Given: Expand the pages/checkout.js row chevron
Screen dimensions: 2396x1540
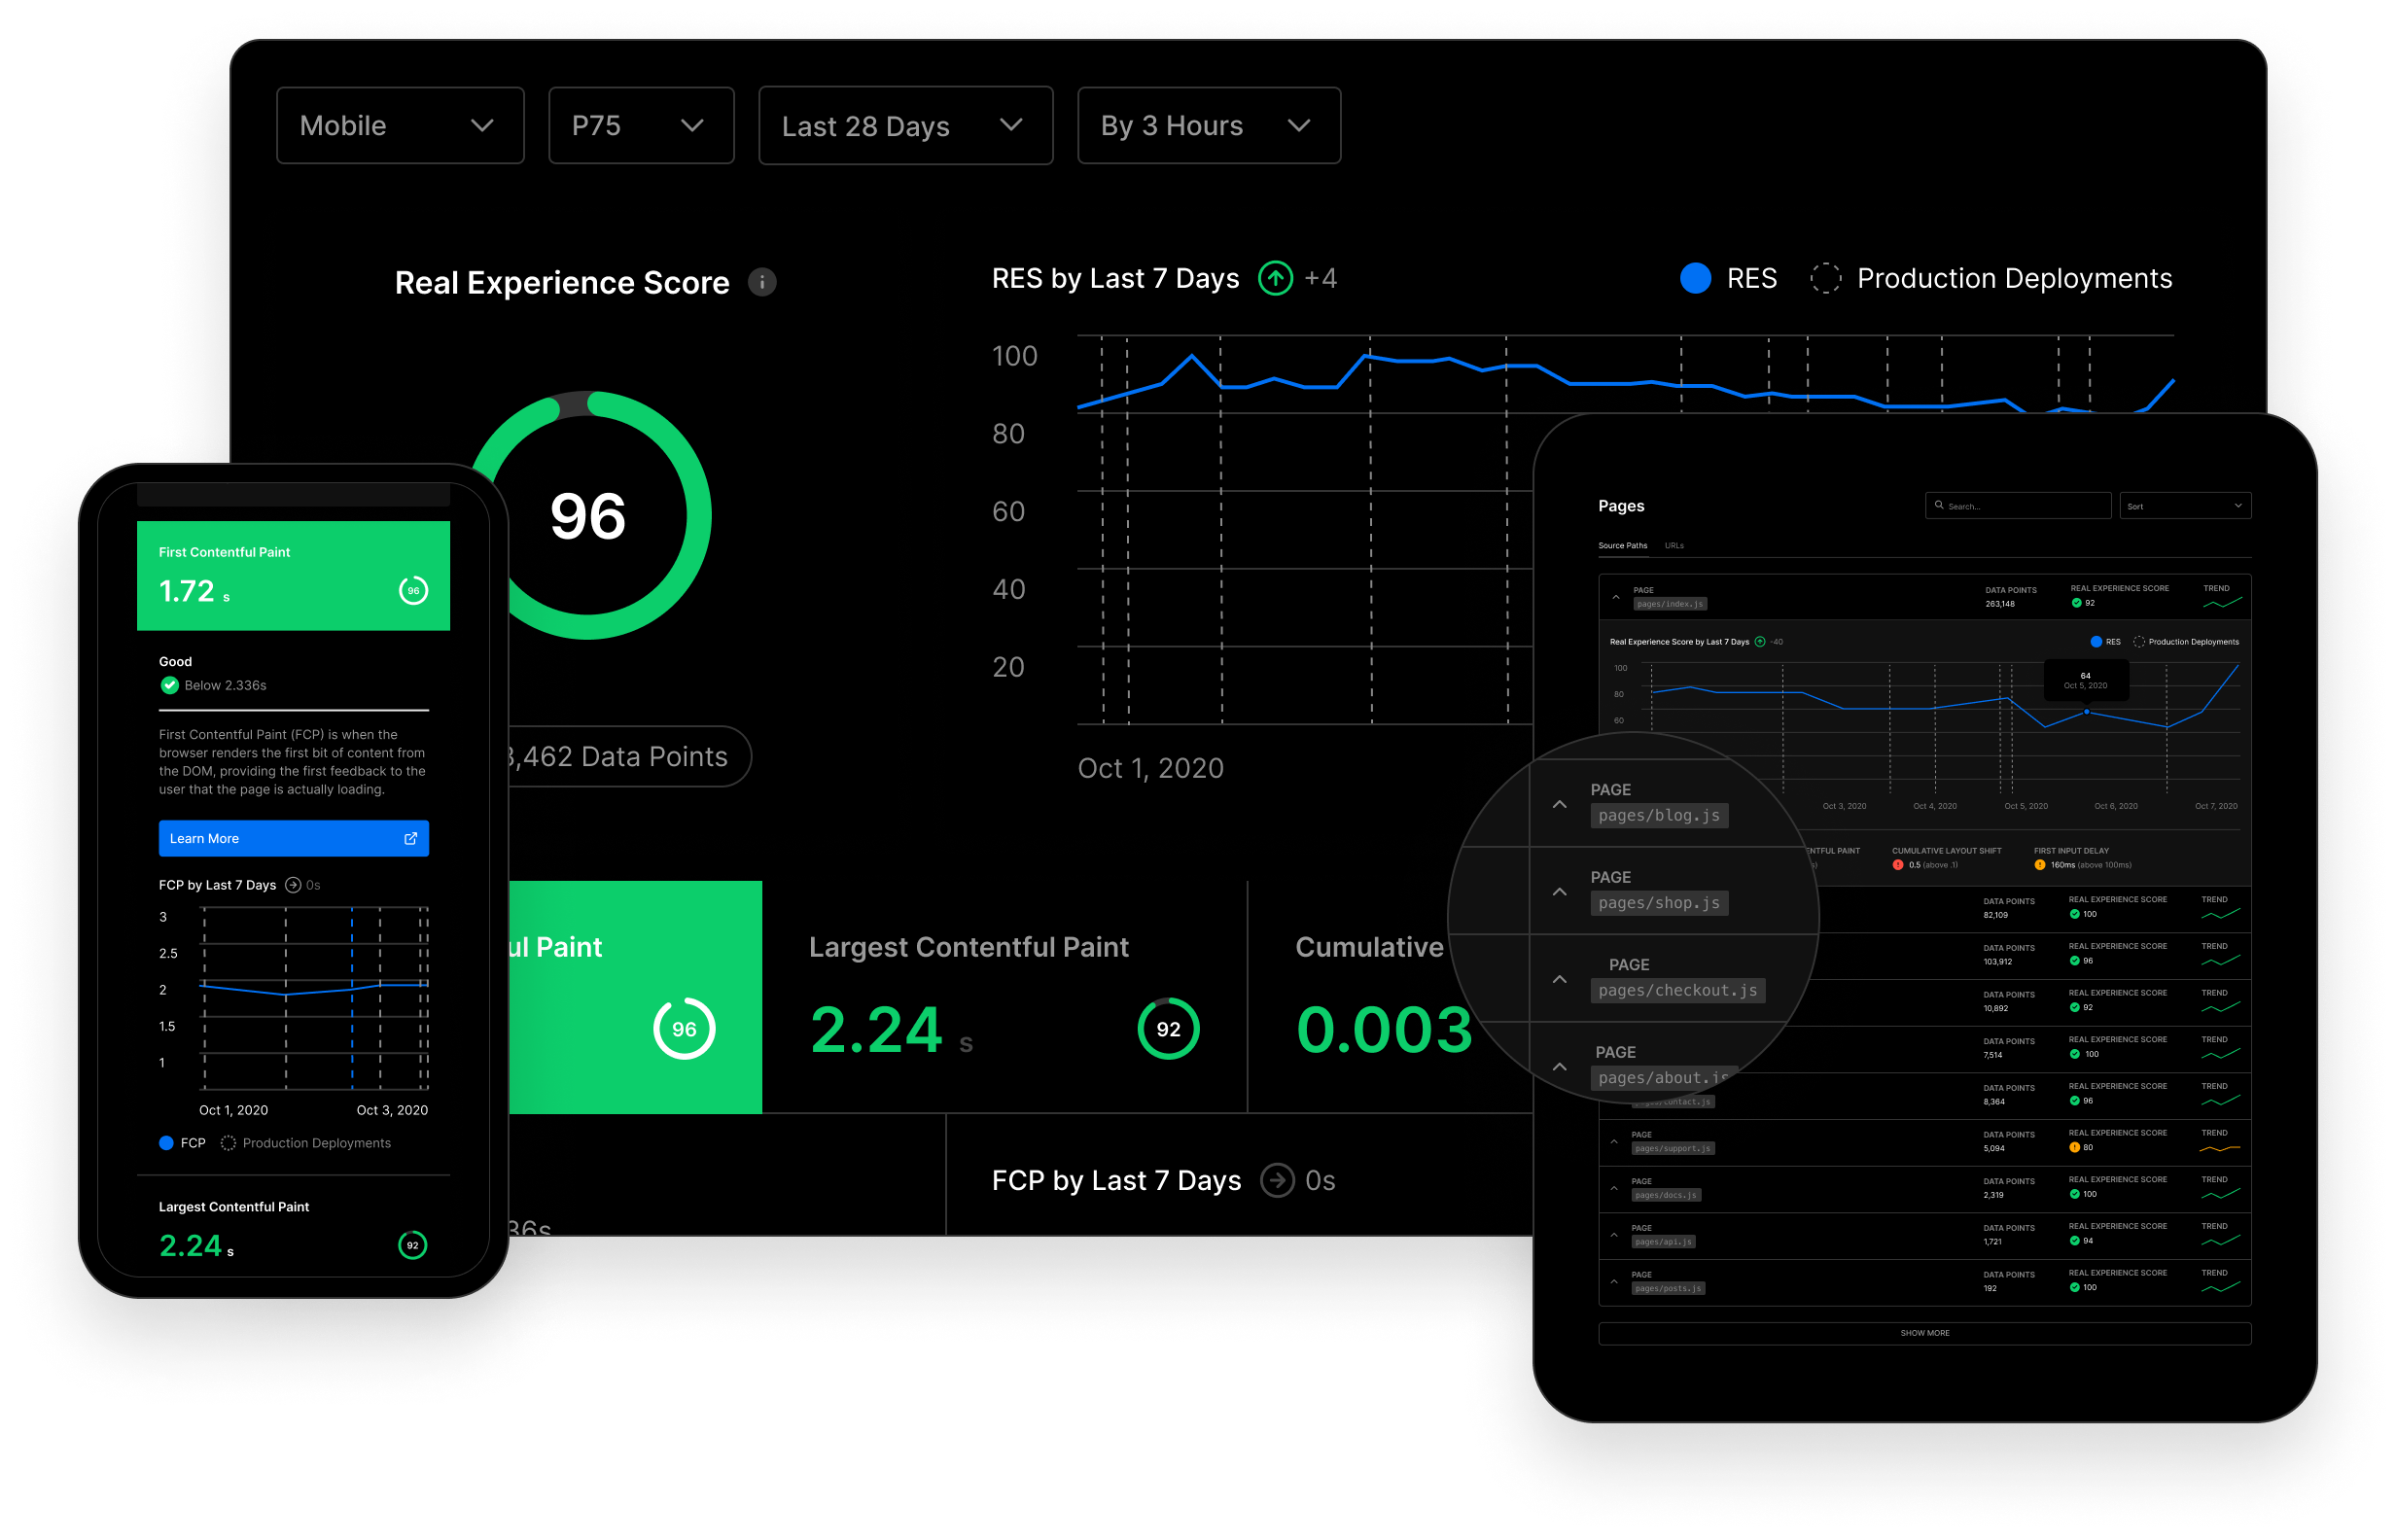Looking at the screenshot, I should tap(1559, 979).
